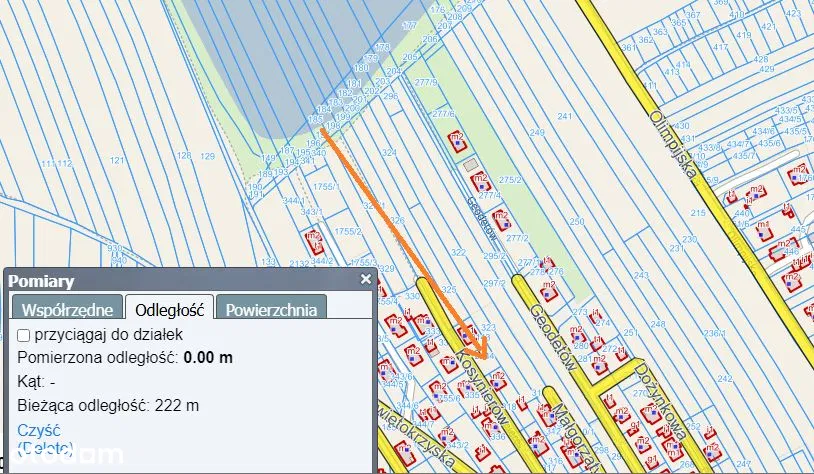The image size is (814, 474).
Task: Close the Pomiary measurement panel
Action: click(366, 279)
